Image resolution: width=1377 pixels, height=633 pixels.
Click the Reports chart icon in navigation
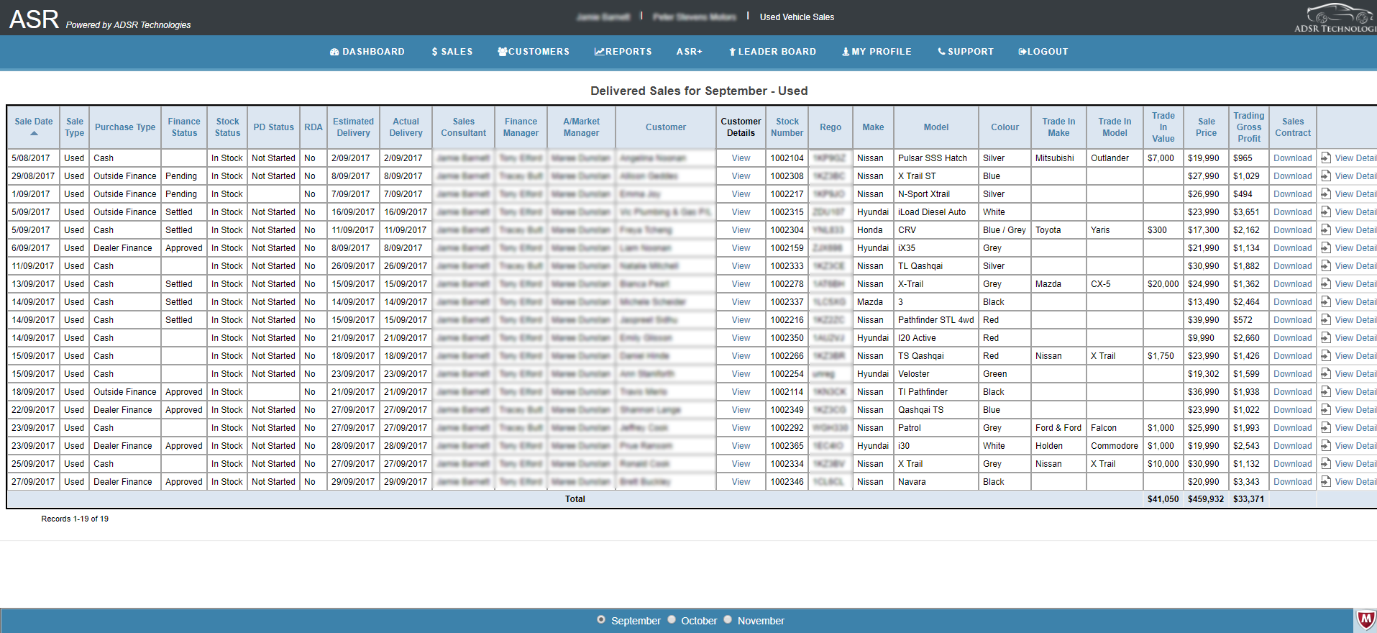point(599,52)
